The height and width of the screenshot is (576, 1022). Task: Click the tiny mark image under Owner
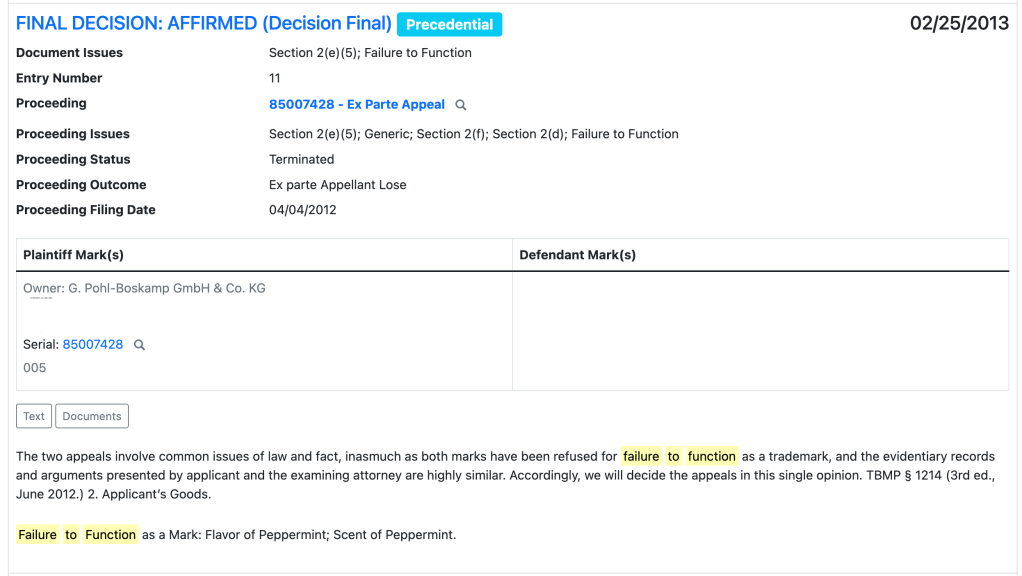click(40, 298)
